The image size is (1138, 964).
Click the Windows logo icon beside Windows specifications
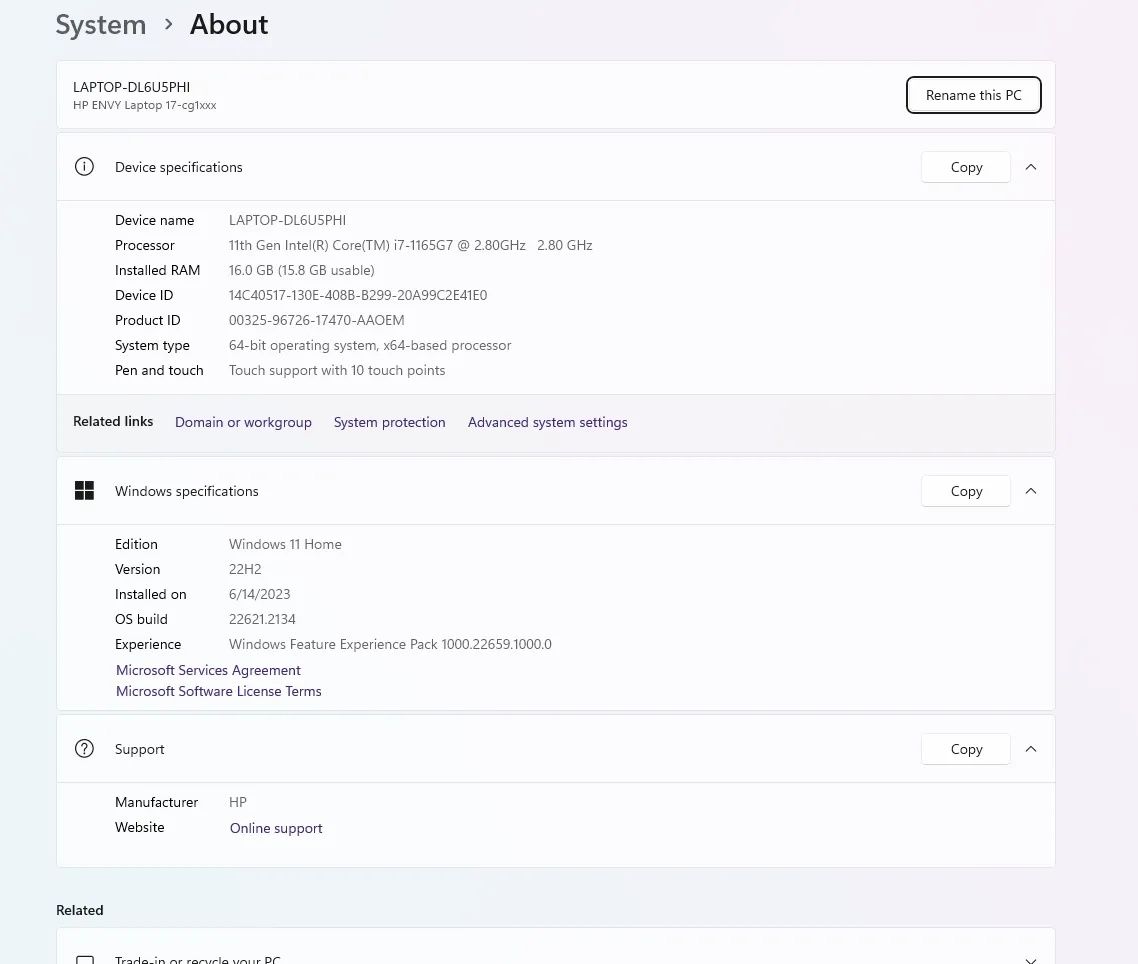(x=84, y=491)
